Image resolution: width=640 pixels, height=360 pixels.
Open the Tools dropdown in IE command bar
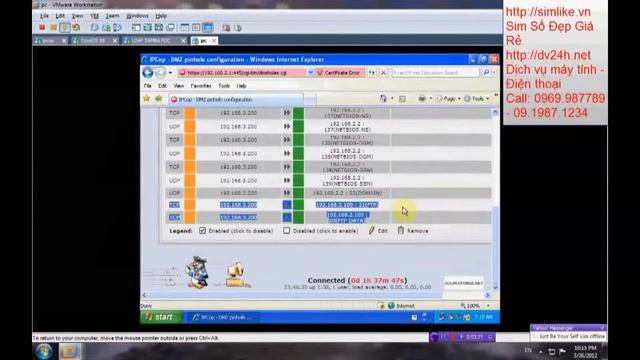point(477,99)
